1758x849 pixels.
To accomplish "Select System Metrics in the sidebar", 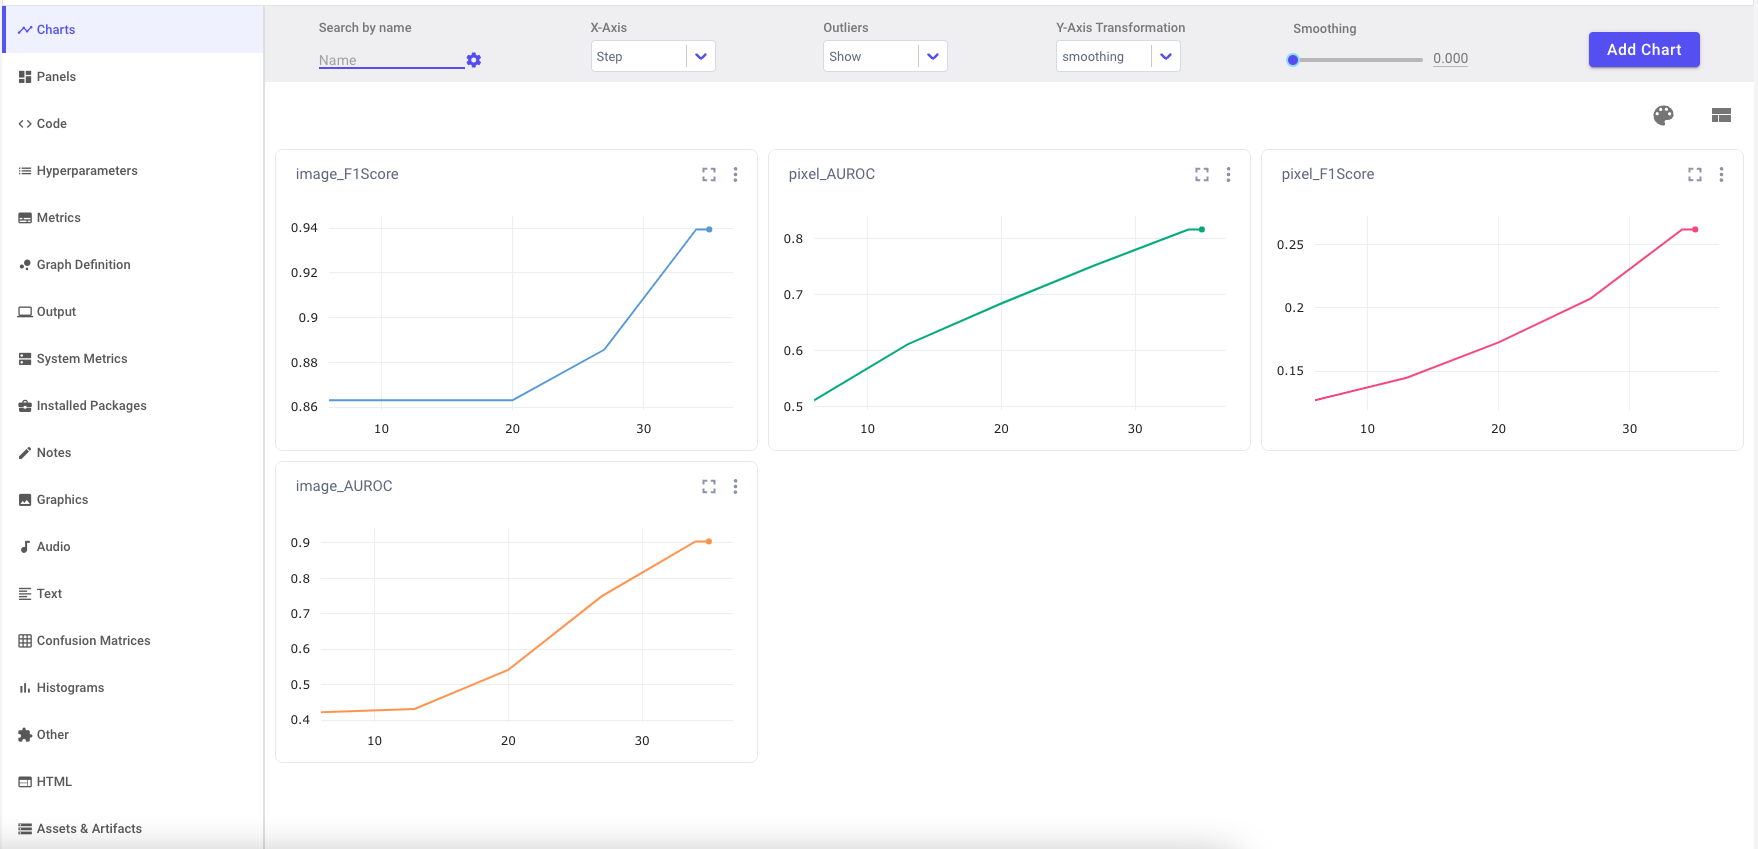I will [82, 359].
